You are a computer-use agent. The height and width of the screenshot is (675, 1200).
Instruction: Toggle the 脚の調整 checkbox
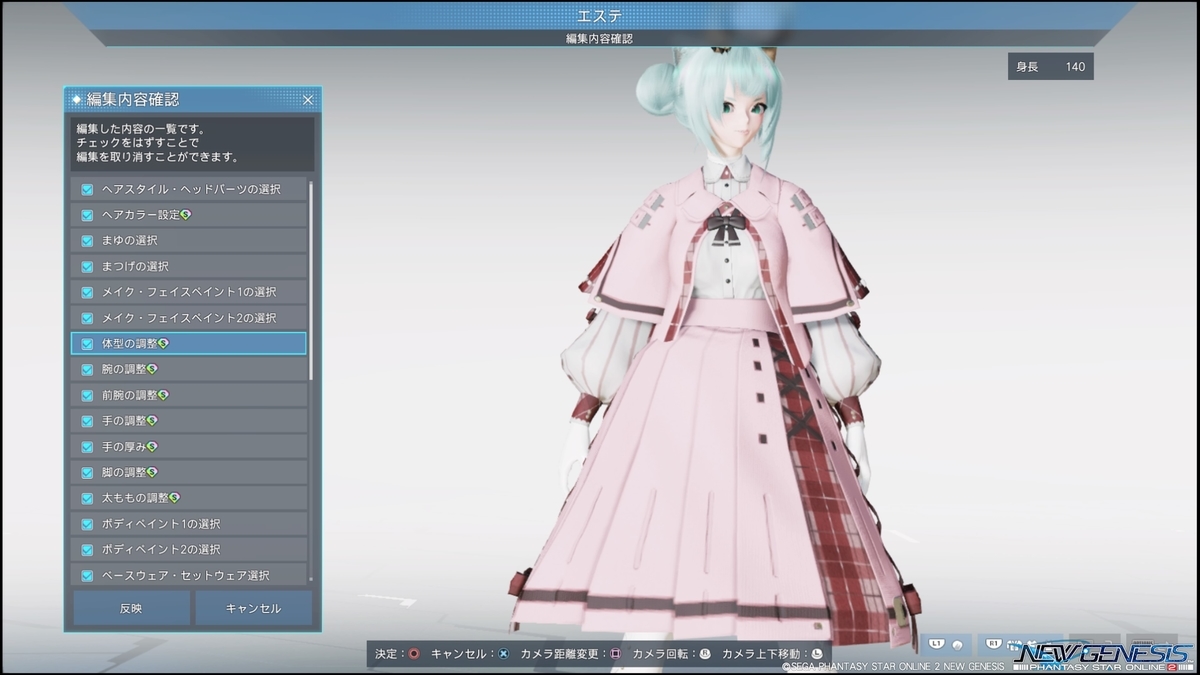coord(87,472)
